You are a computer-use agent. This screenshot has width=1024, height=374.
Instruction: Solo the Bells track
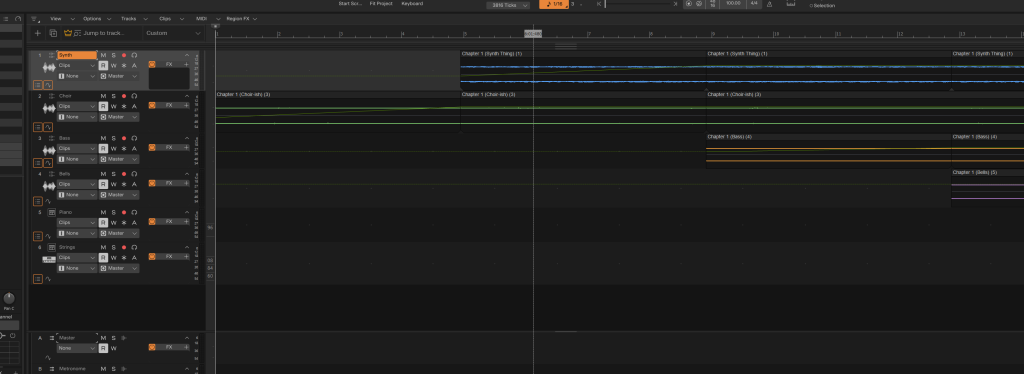tap(113, 174)
